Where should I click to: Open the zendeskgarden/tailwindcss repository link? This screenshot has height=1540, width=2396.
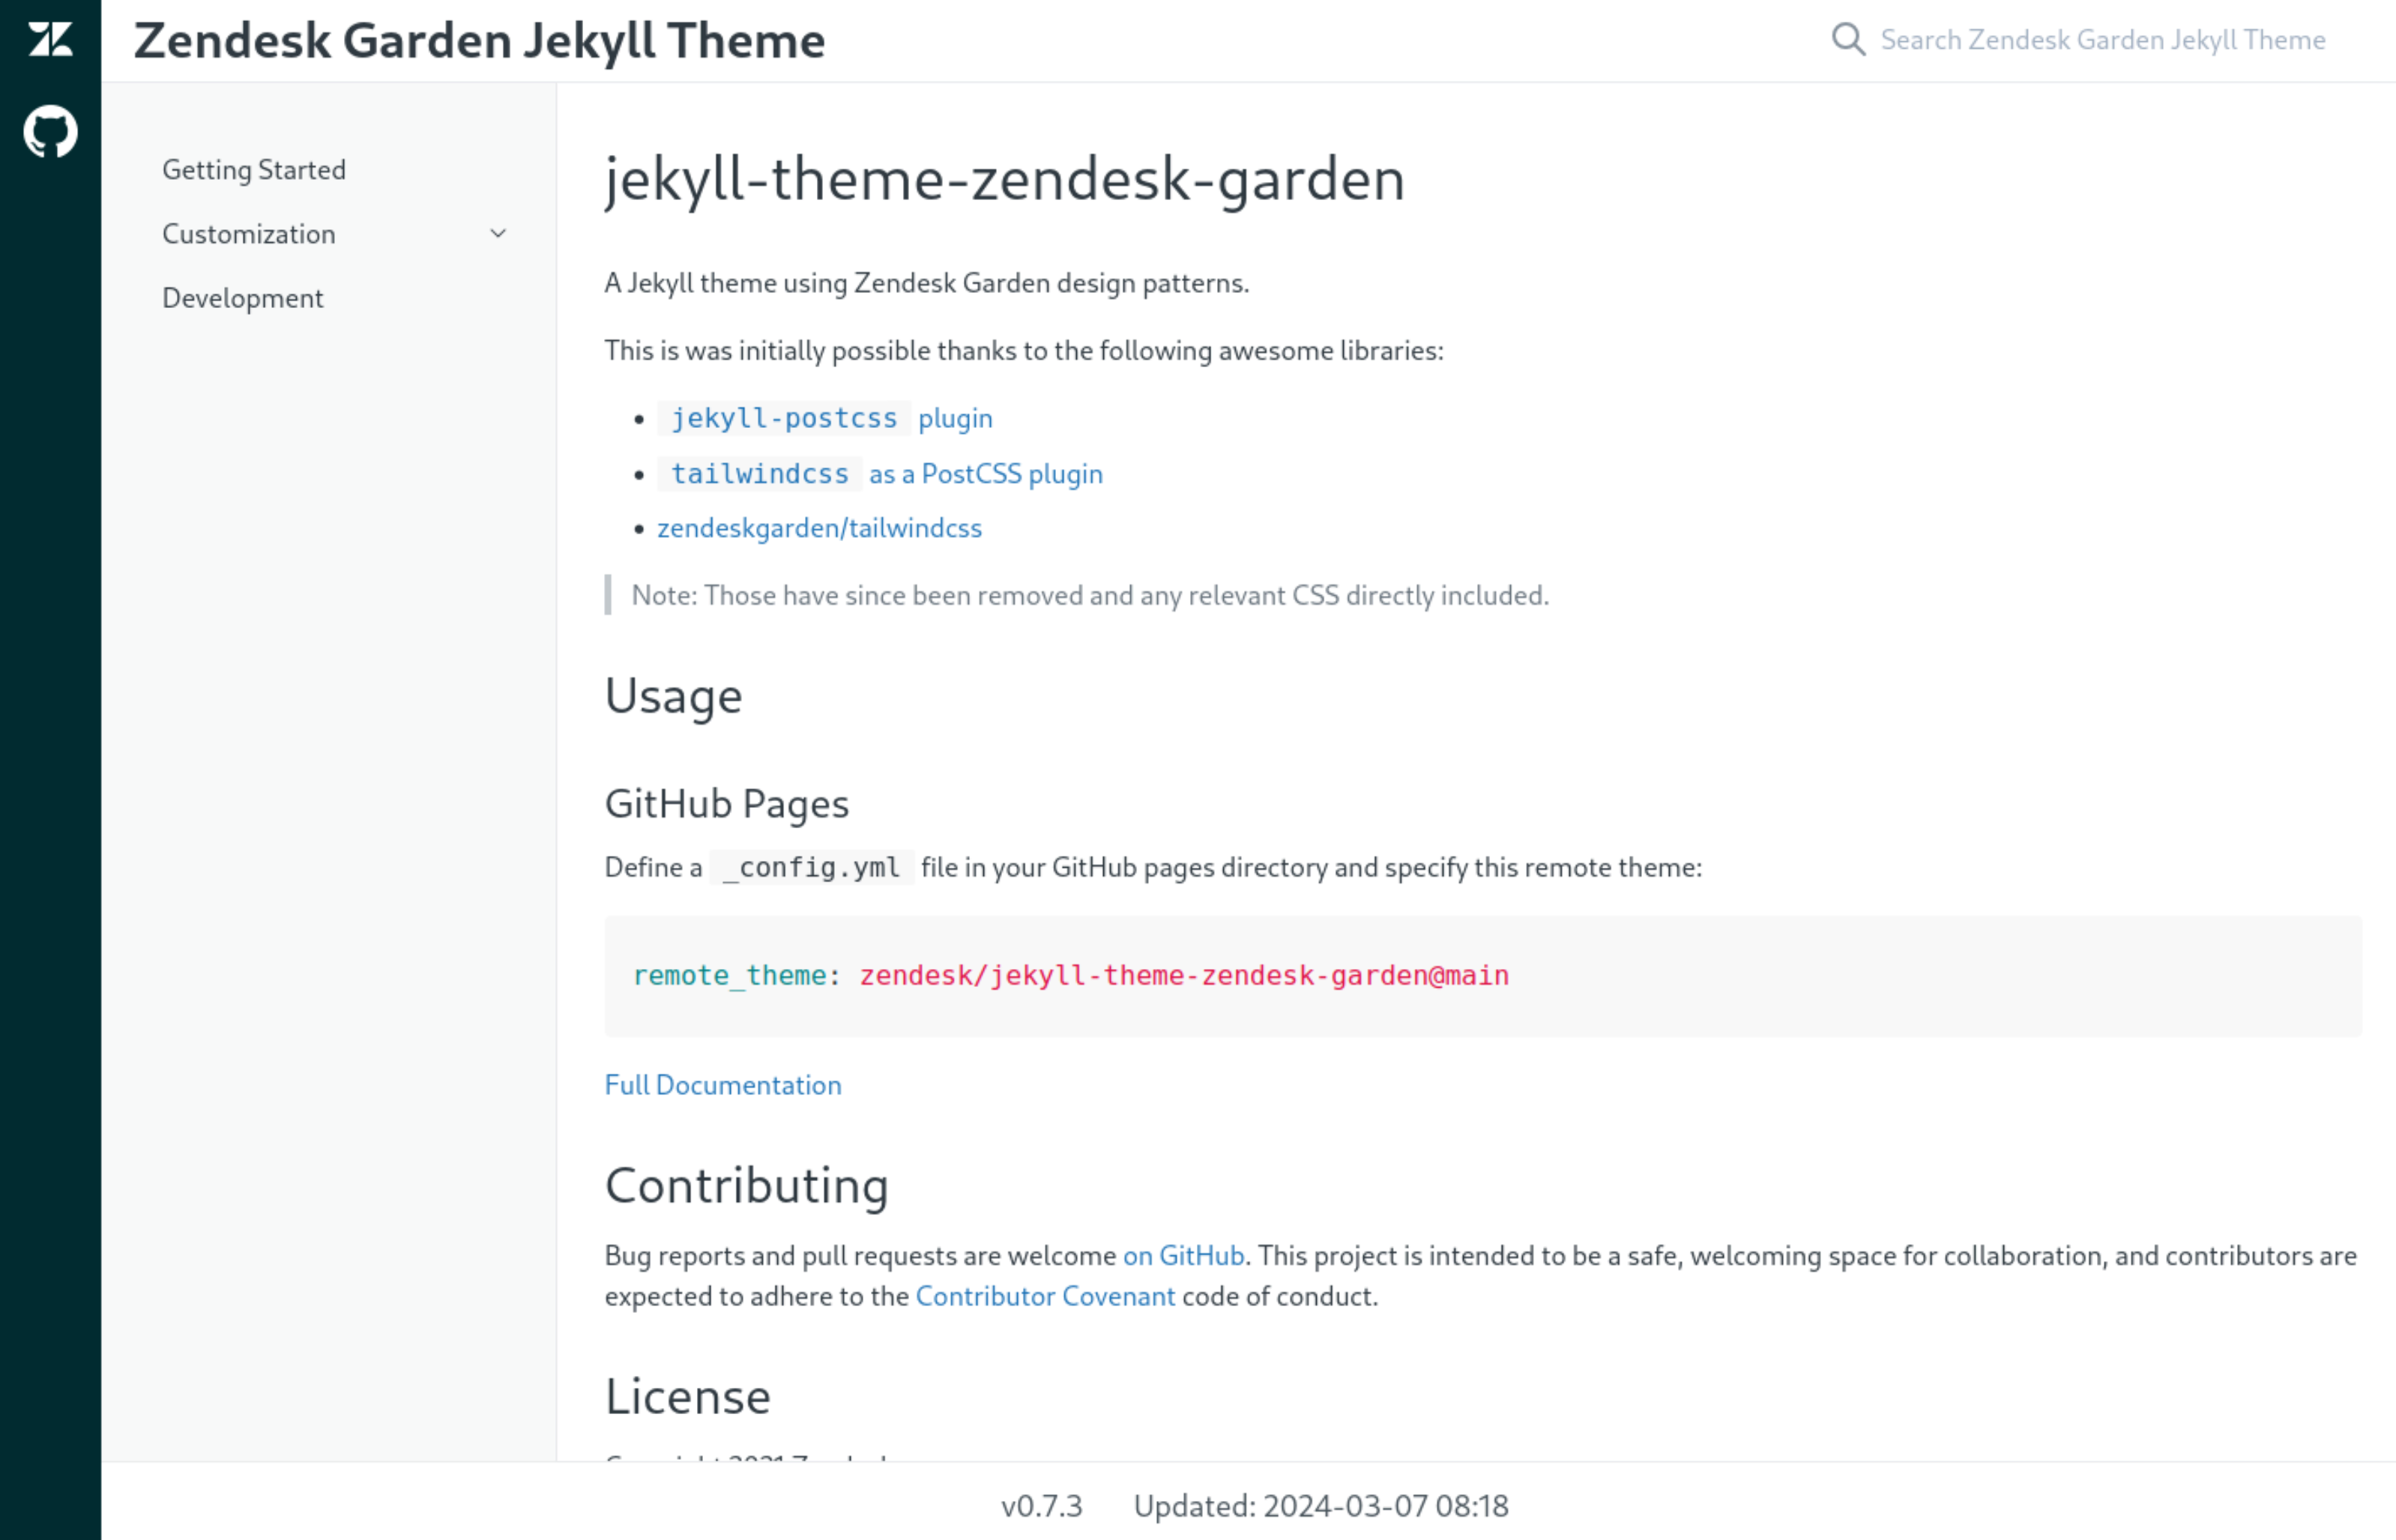tap(819, 527)
